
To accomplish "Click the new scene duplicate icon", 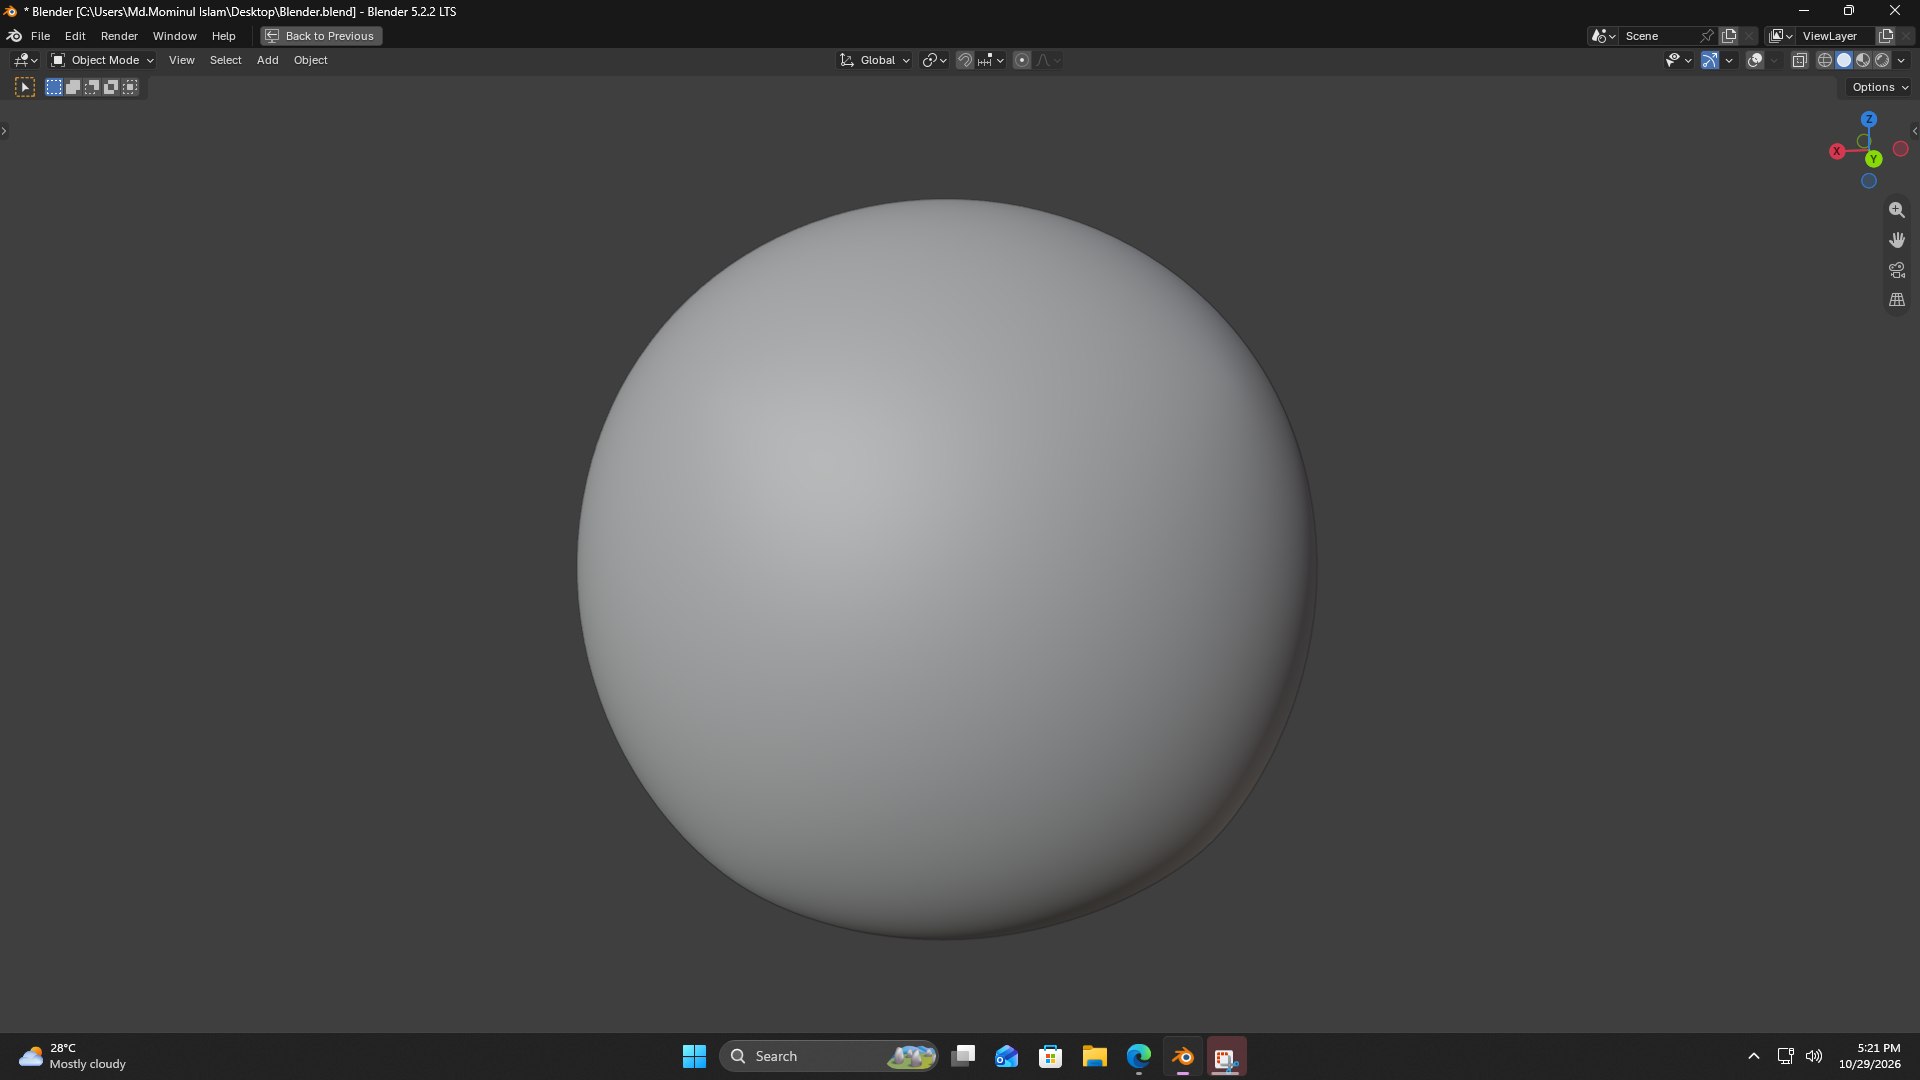I will point(1729,36).
